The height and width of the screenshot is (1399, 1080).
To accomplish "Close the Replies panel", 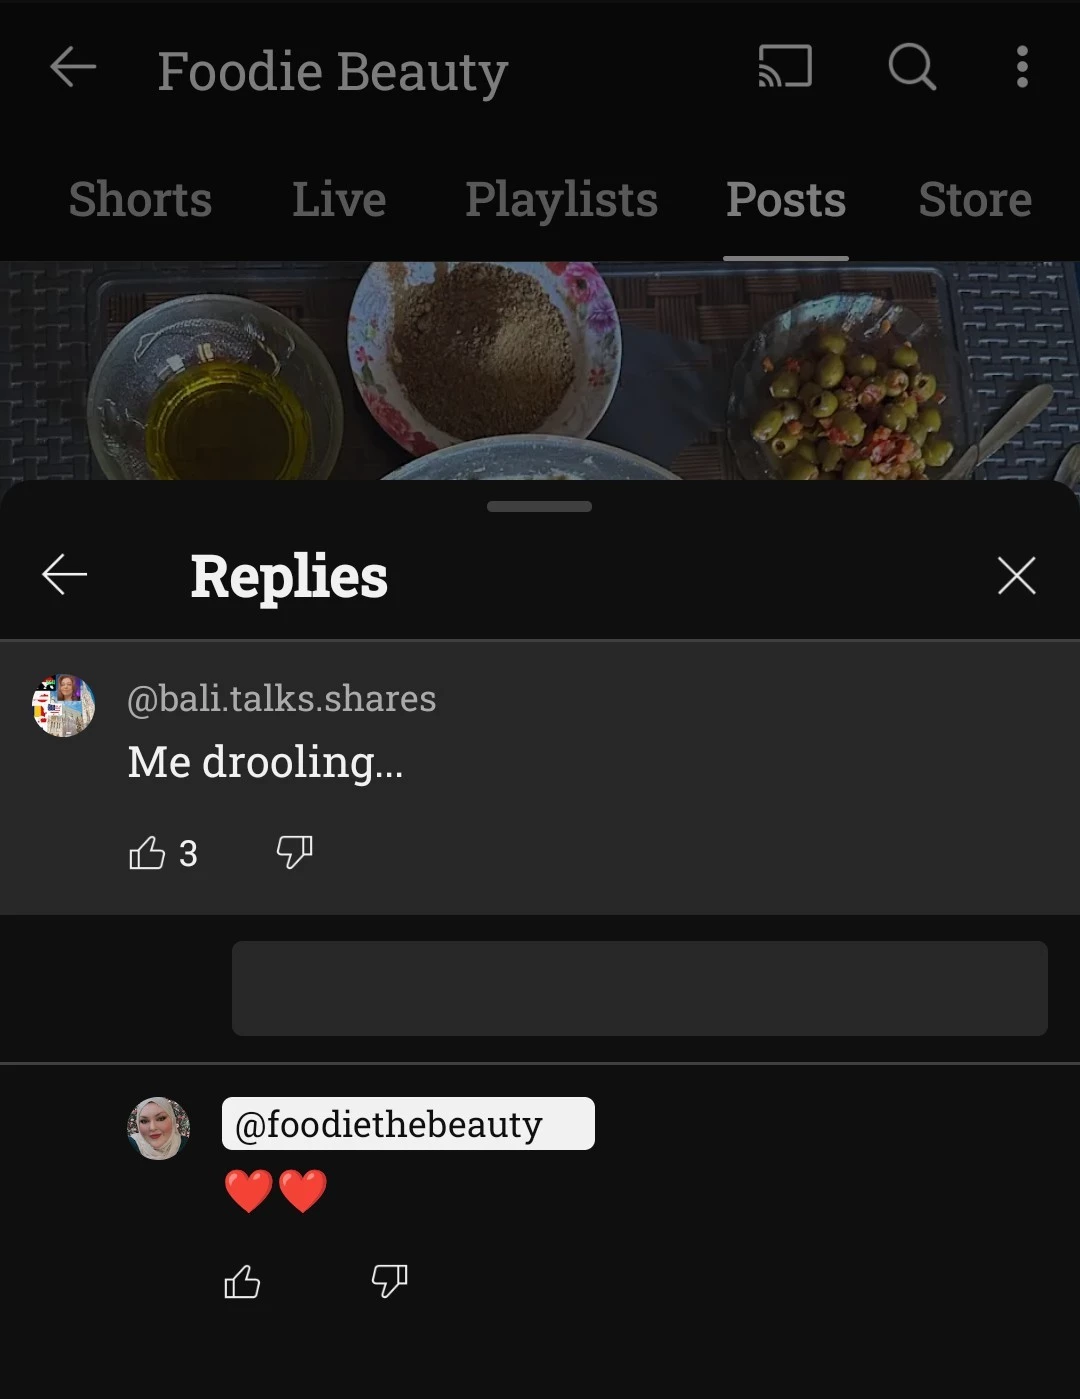I will tap(1017, 575).
